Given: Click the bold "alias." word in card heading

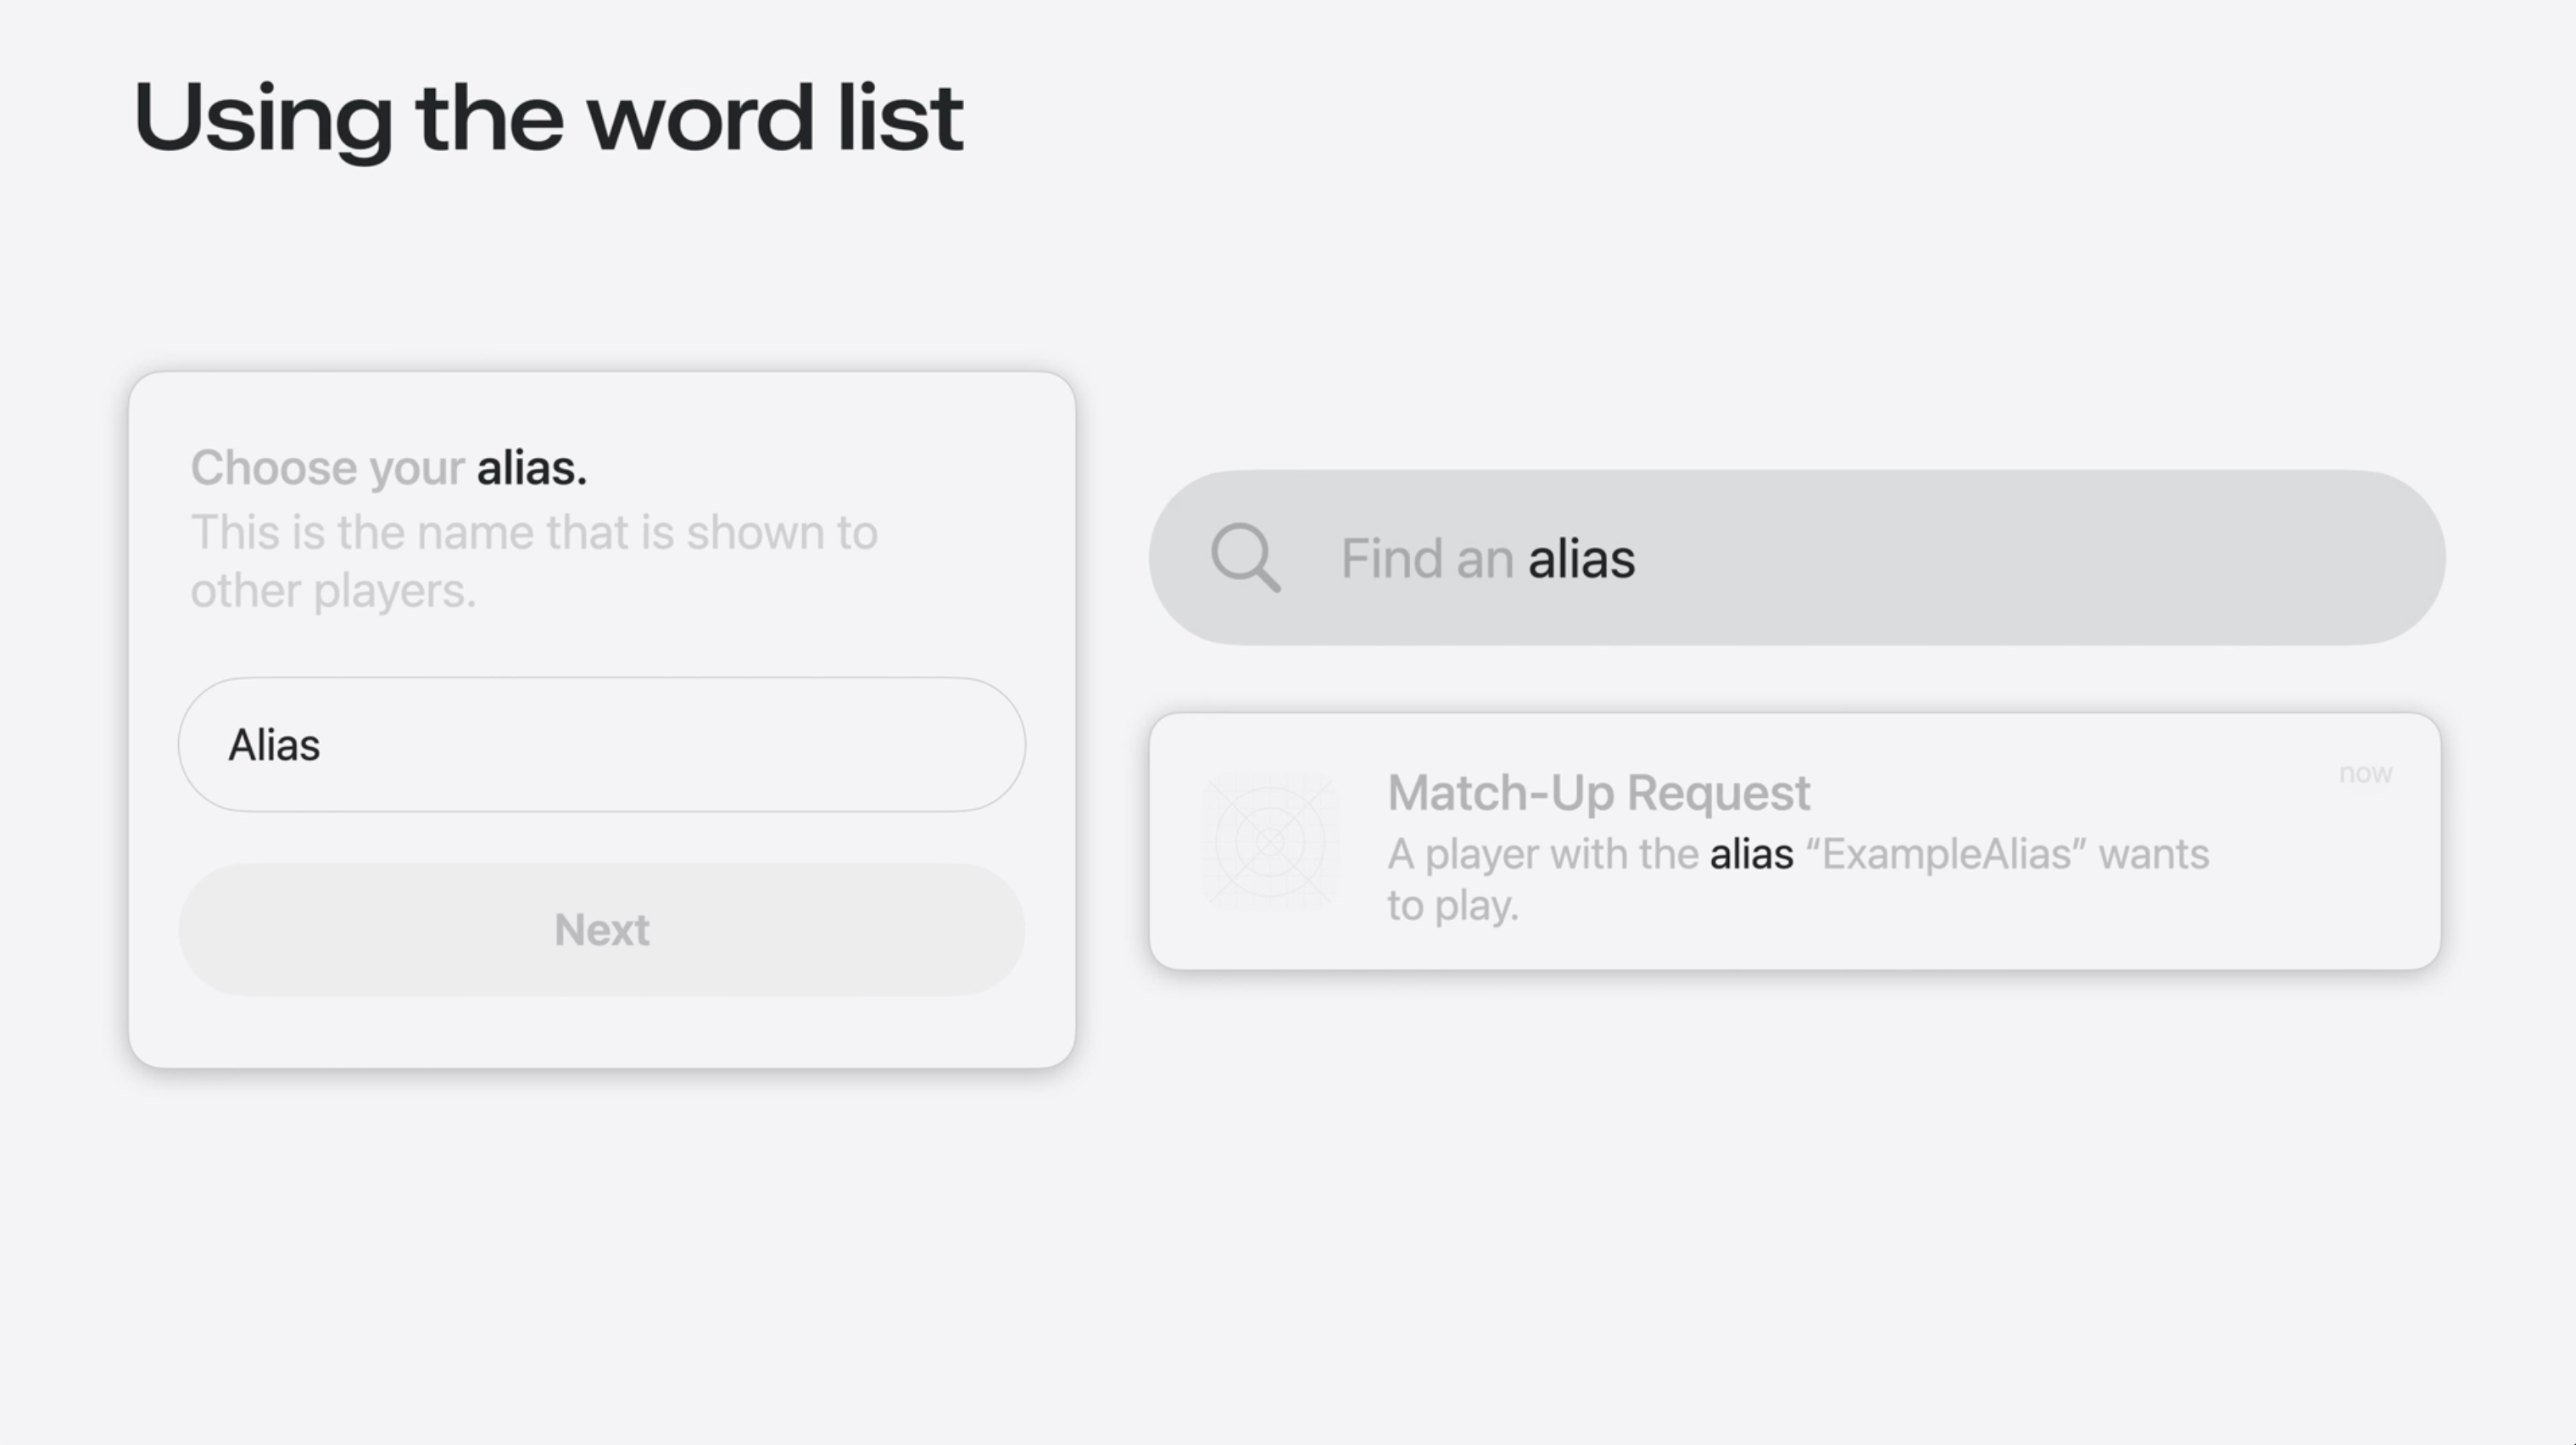Looking at the screenshot, I should [x=531, y=468].
